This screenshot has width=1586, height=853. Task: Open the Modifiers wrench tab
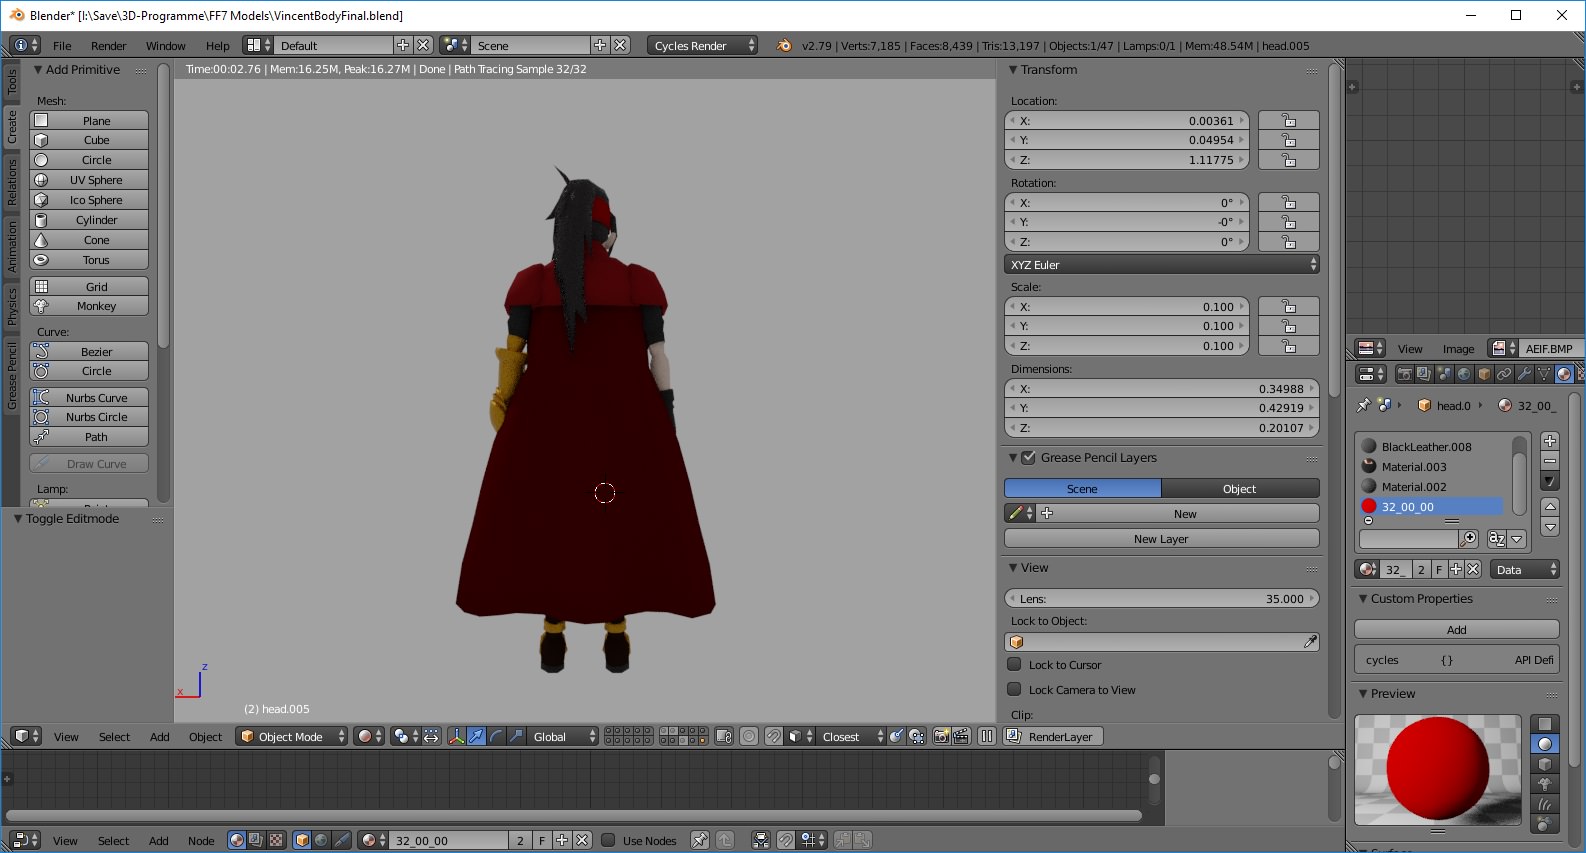pos(1524,374)
